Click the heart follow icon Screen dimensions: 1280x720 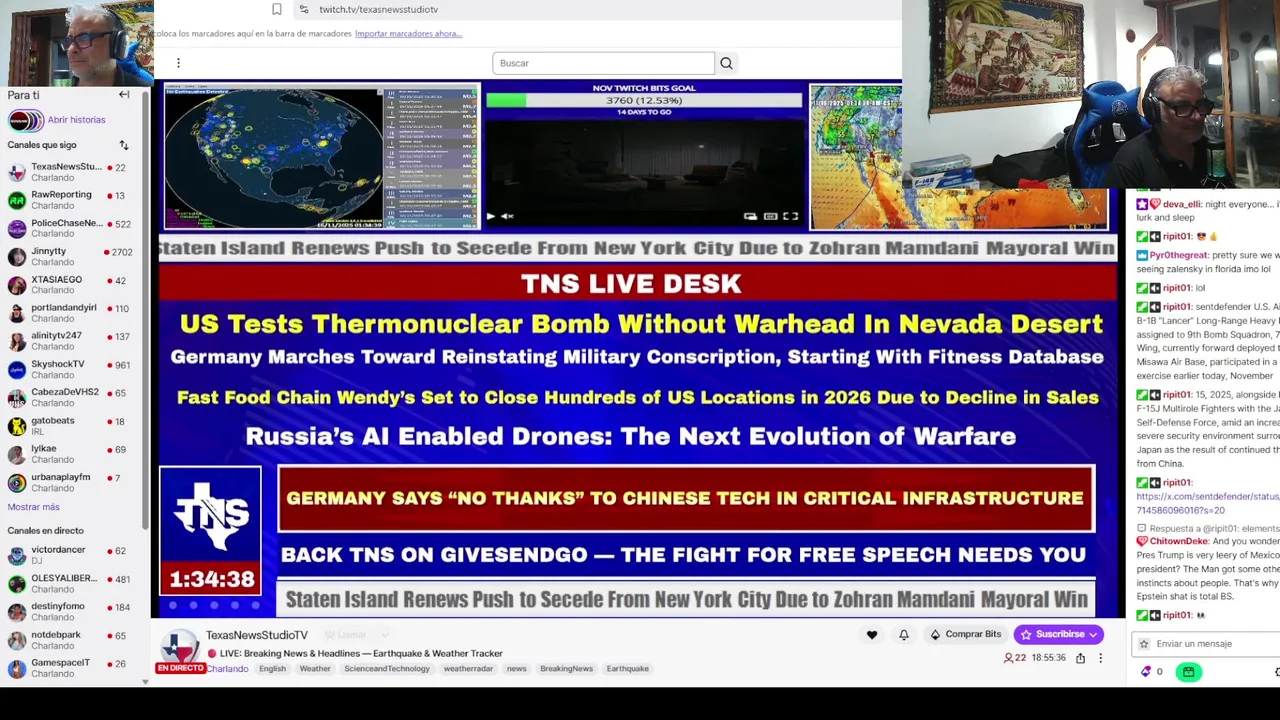[872, 635]
